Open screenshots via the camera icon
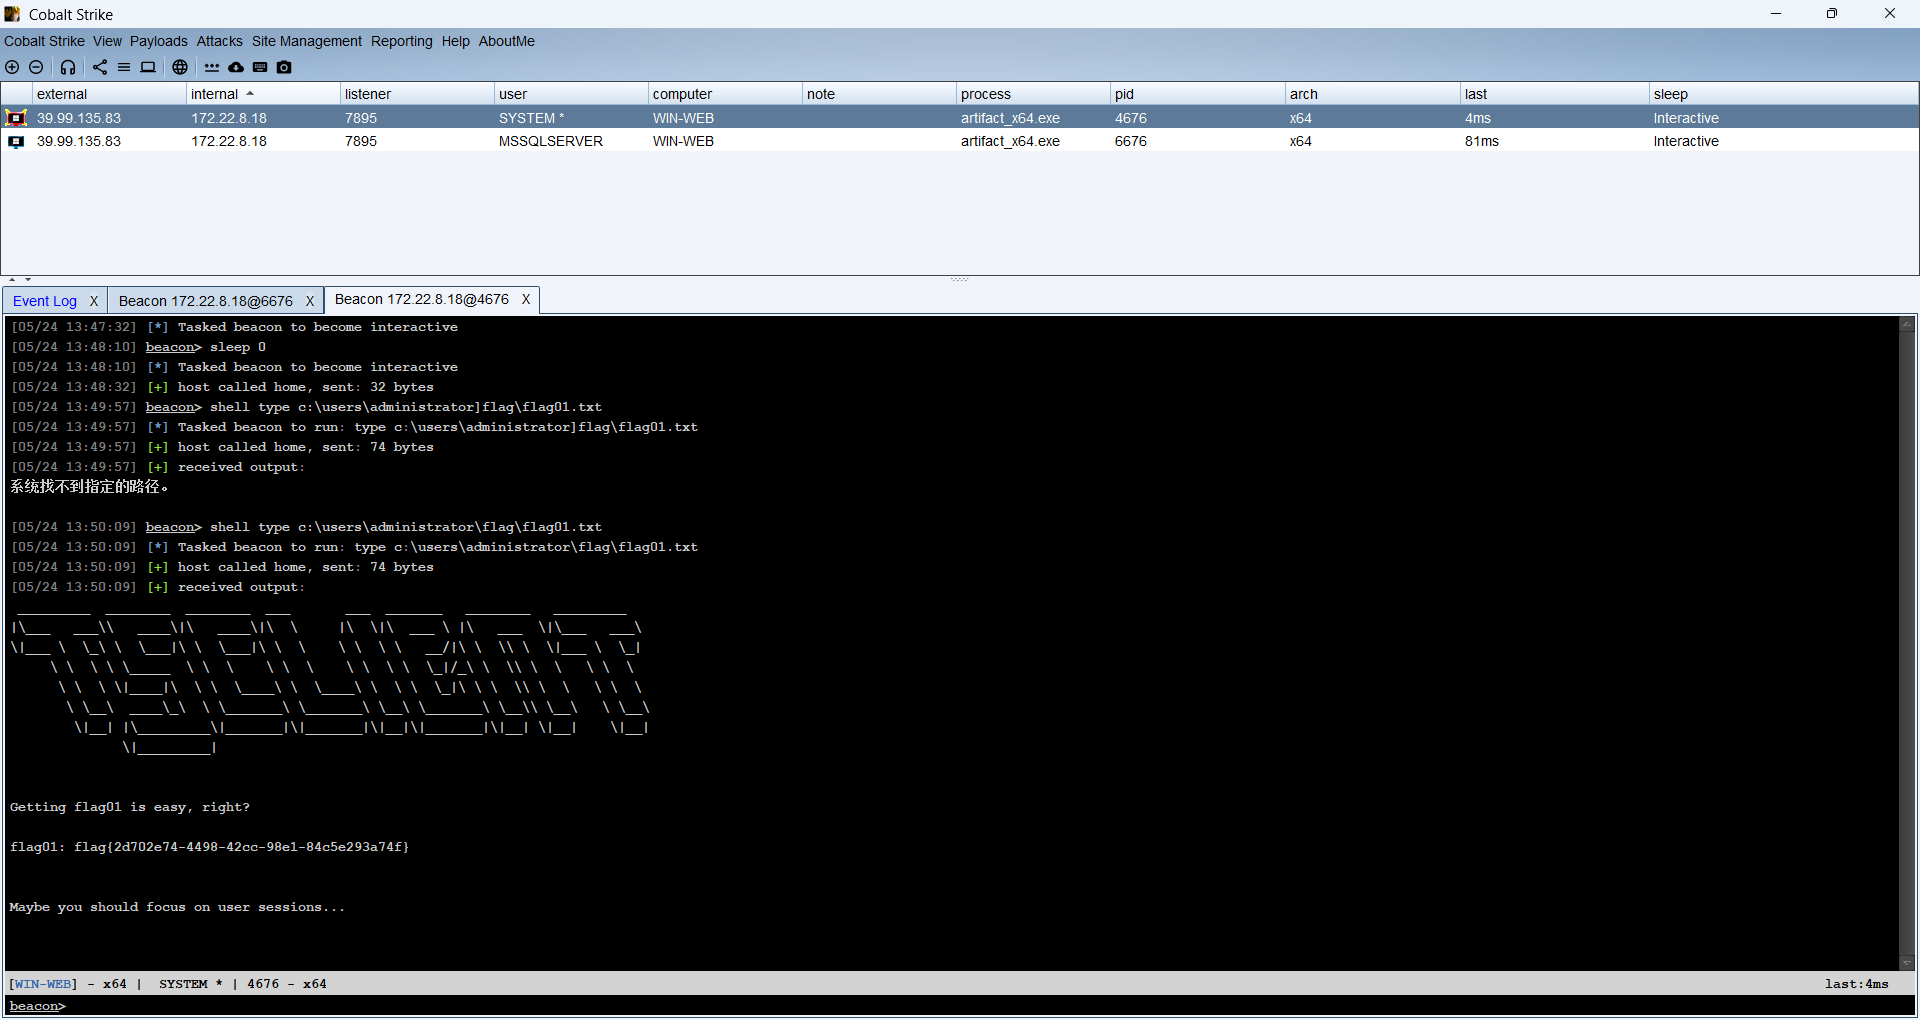1920x1020 pixels. (284, 67)
